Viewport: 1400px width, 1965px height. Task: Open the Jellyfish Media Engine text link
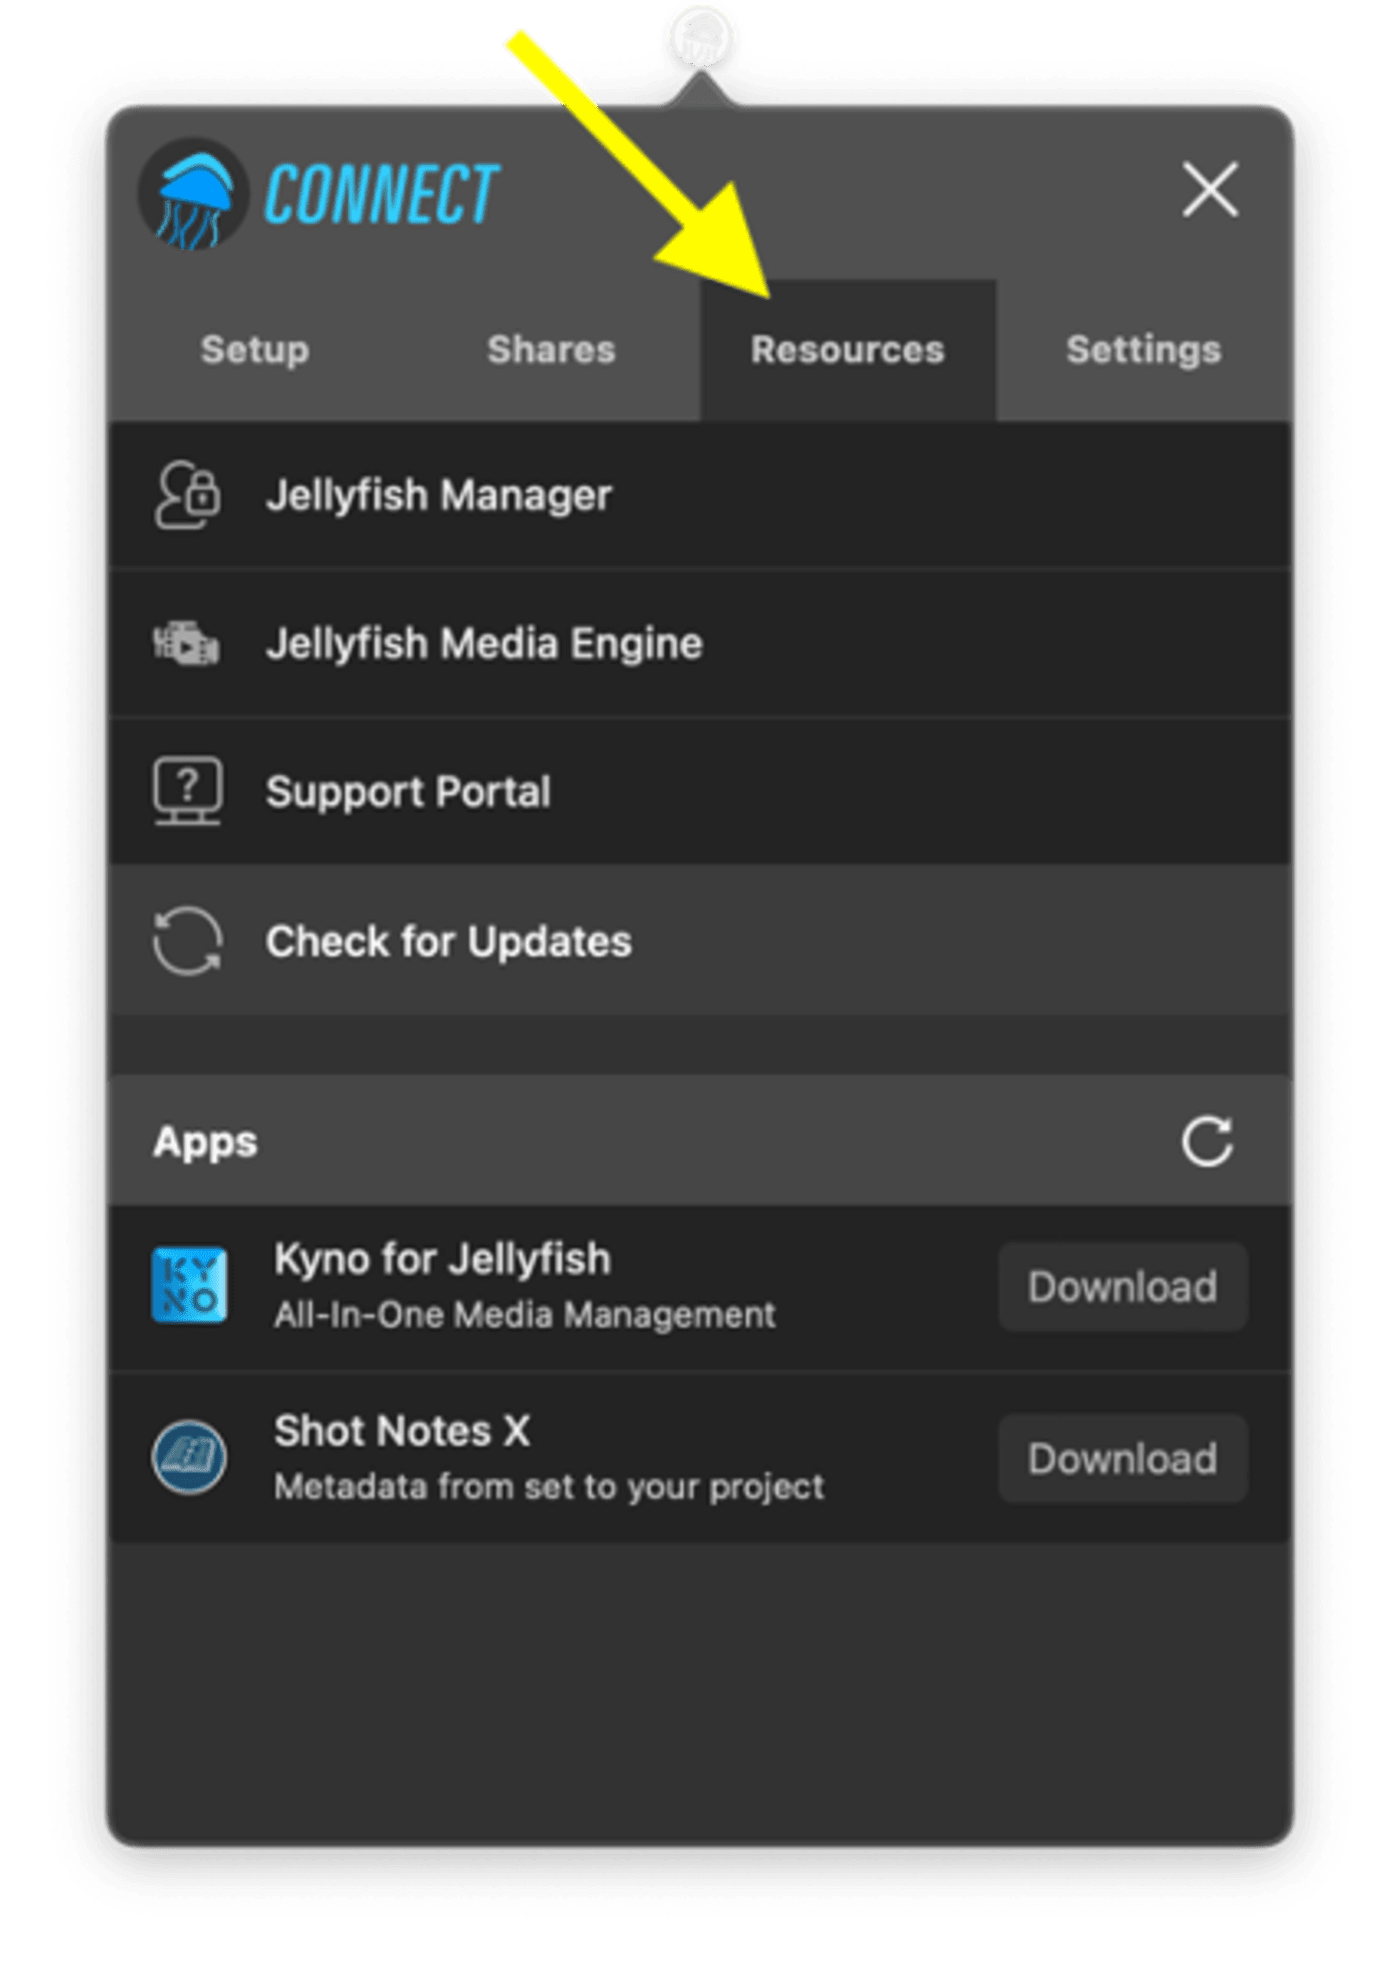coord(484,643)
